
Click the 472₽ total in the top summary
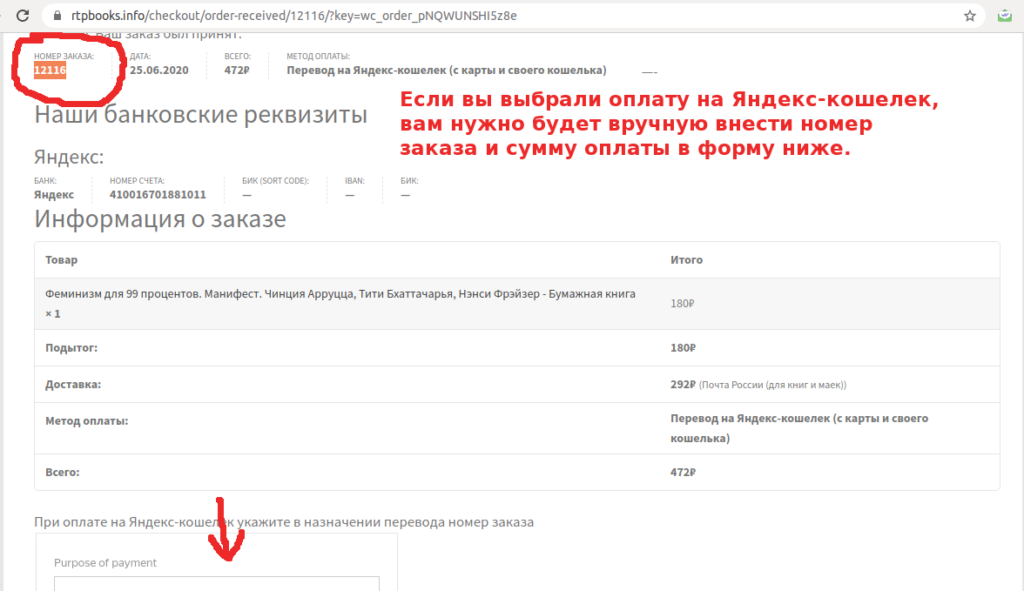[237, 71]
